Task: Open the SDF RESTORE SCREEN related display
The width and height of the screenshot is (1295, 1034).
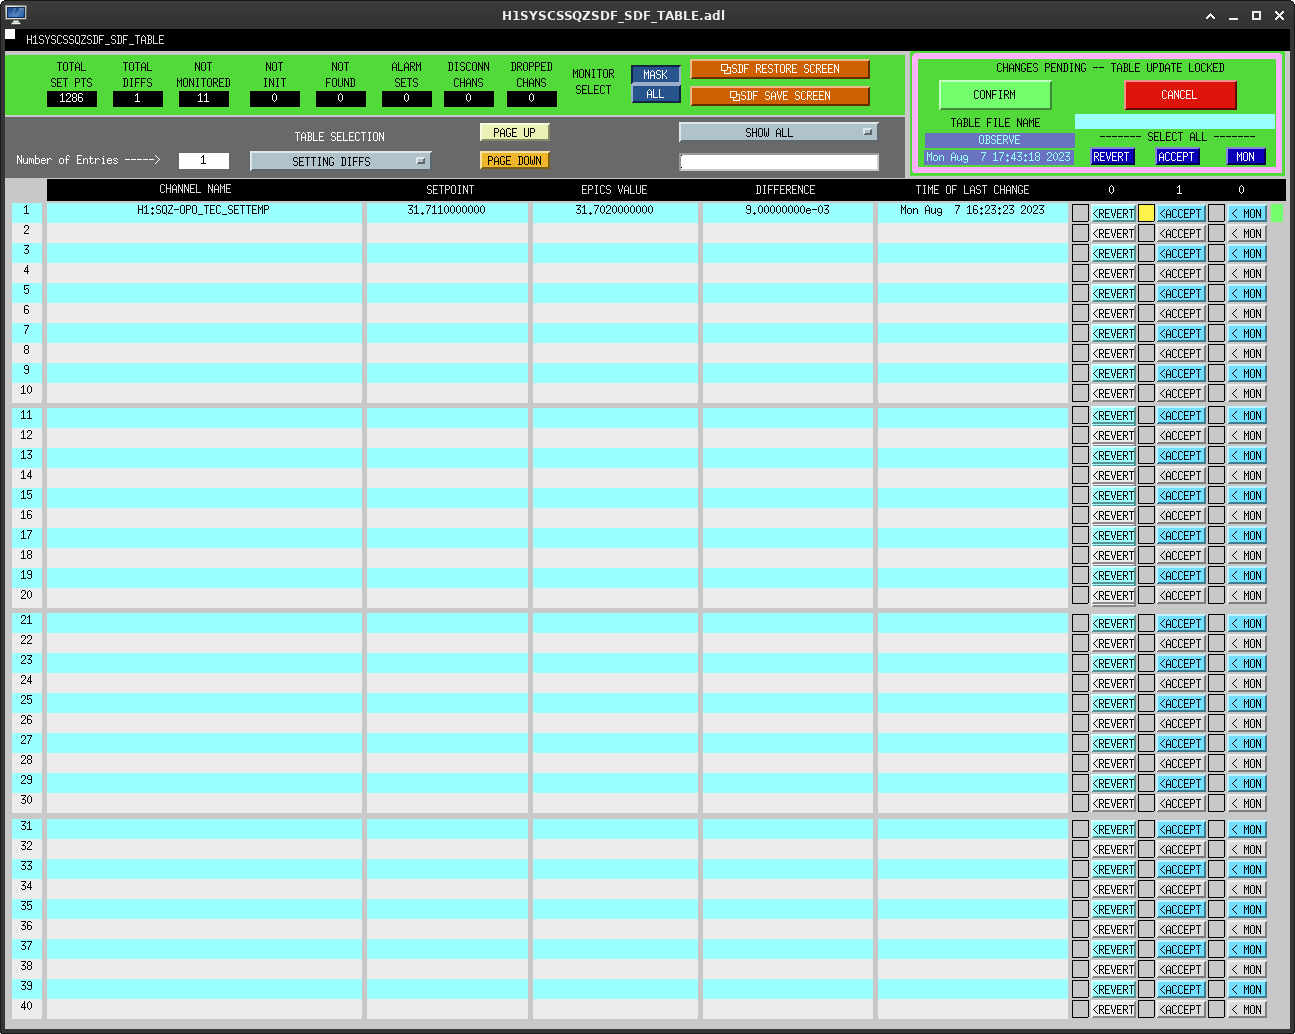Action: [779, 69]
